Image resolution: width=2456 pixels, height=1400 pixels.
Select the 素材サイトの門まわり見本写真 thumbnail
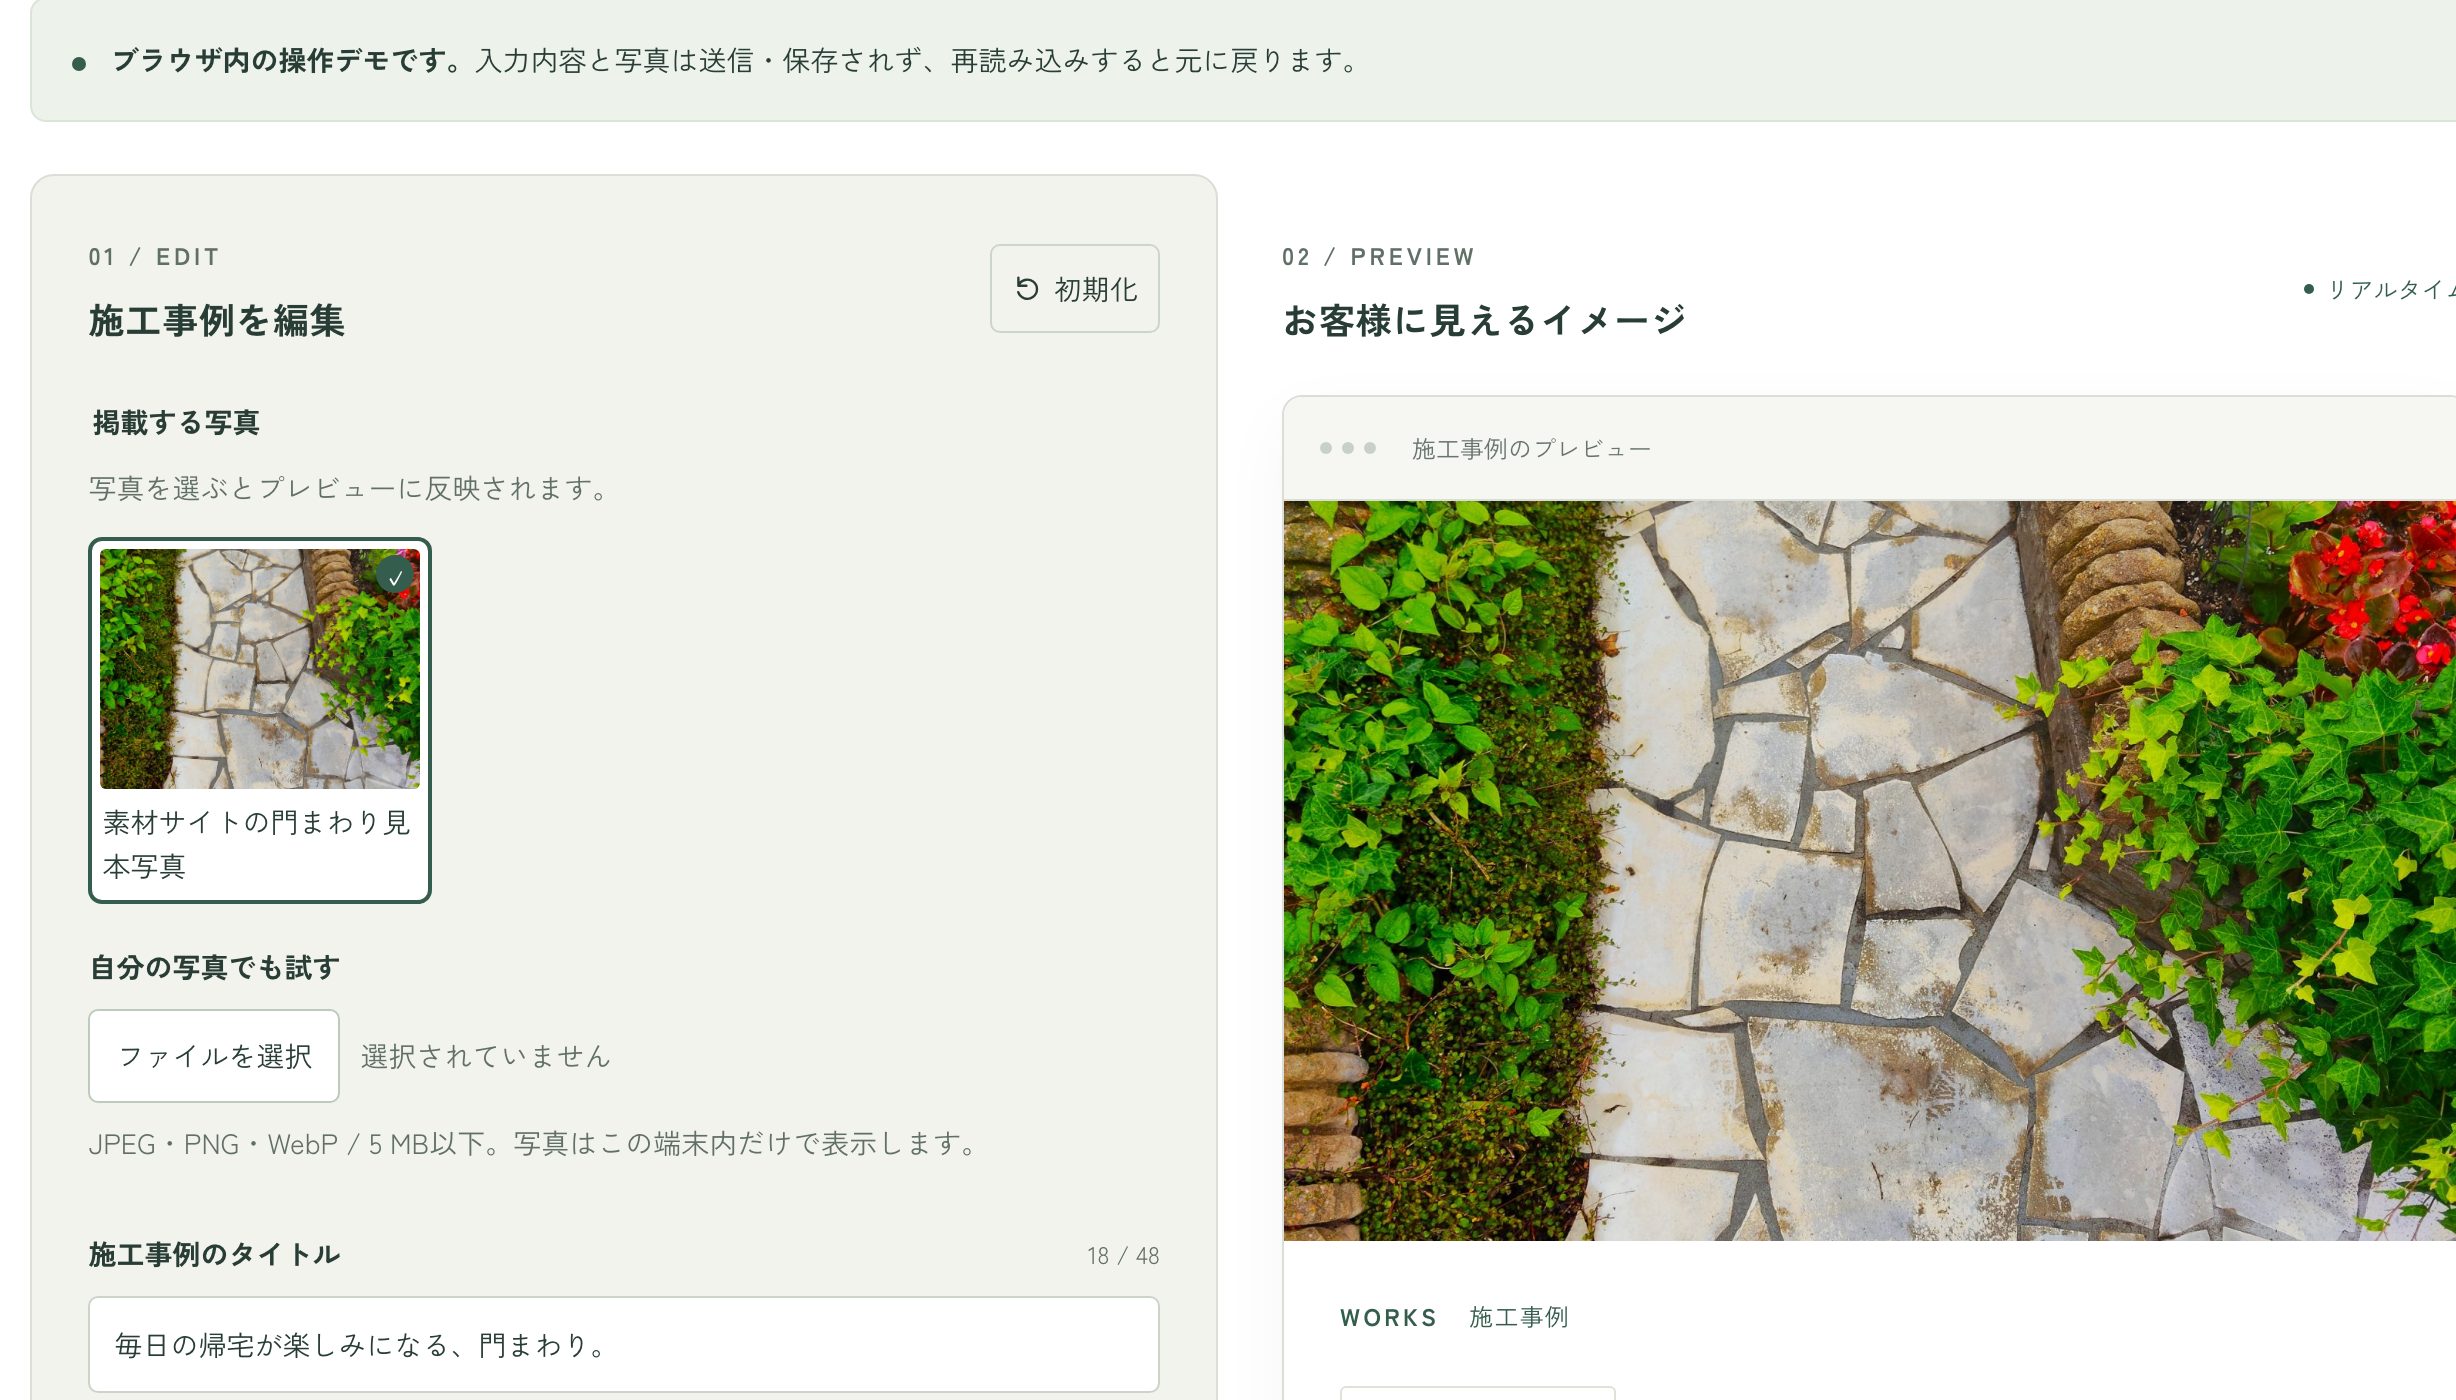click(x=260, y=720)
